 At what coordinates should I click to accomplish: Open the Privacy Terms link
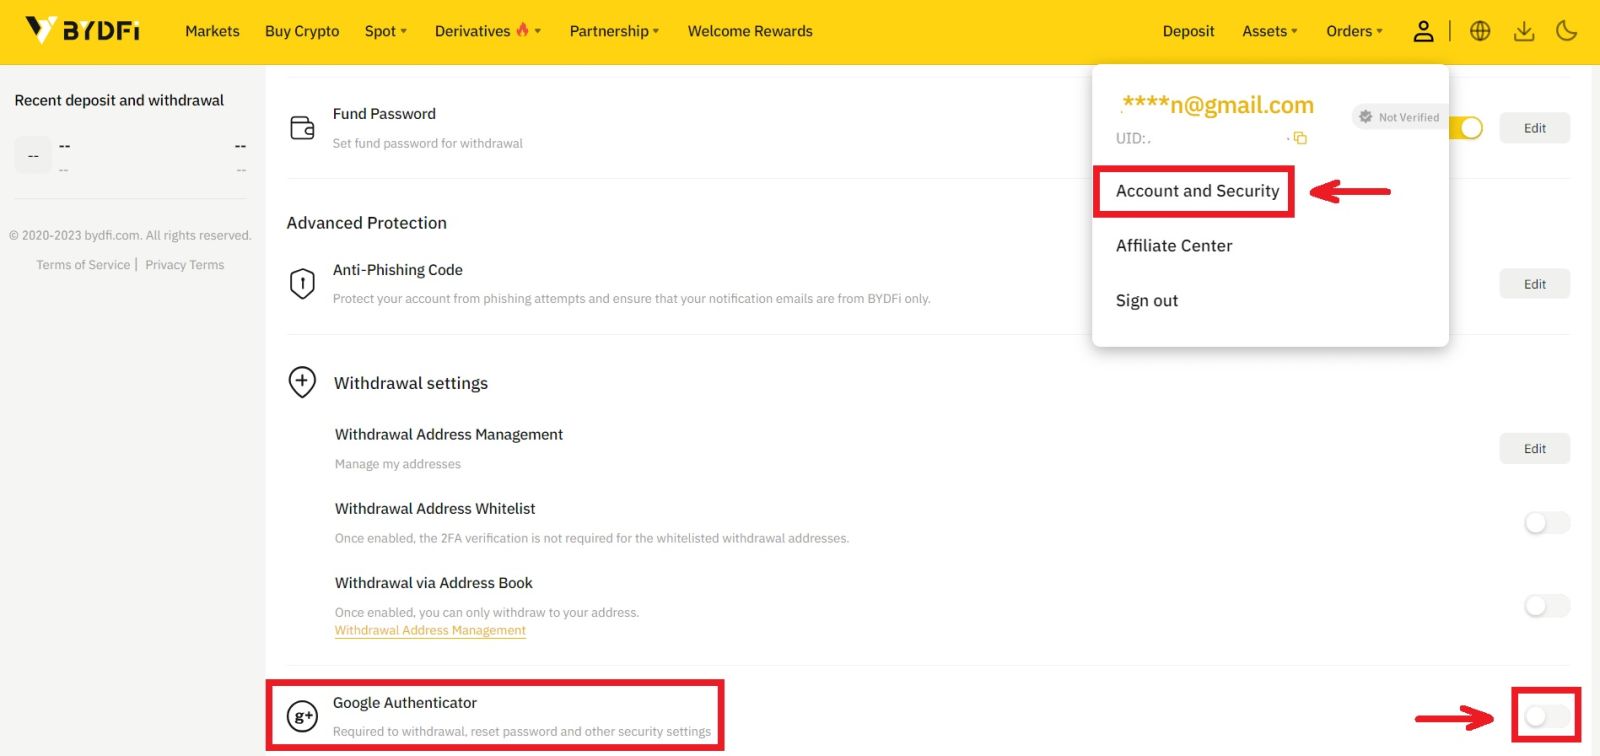coord(185,265)
